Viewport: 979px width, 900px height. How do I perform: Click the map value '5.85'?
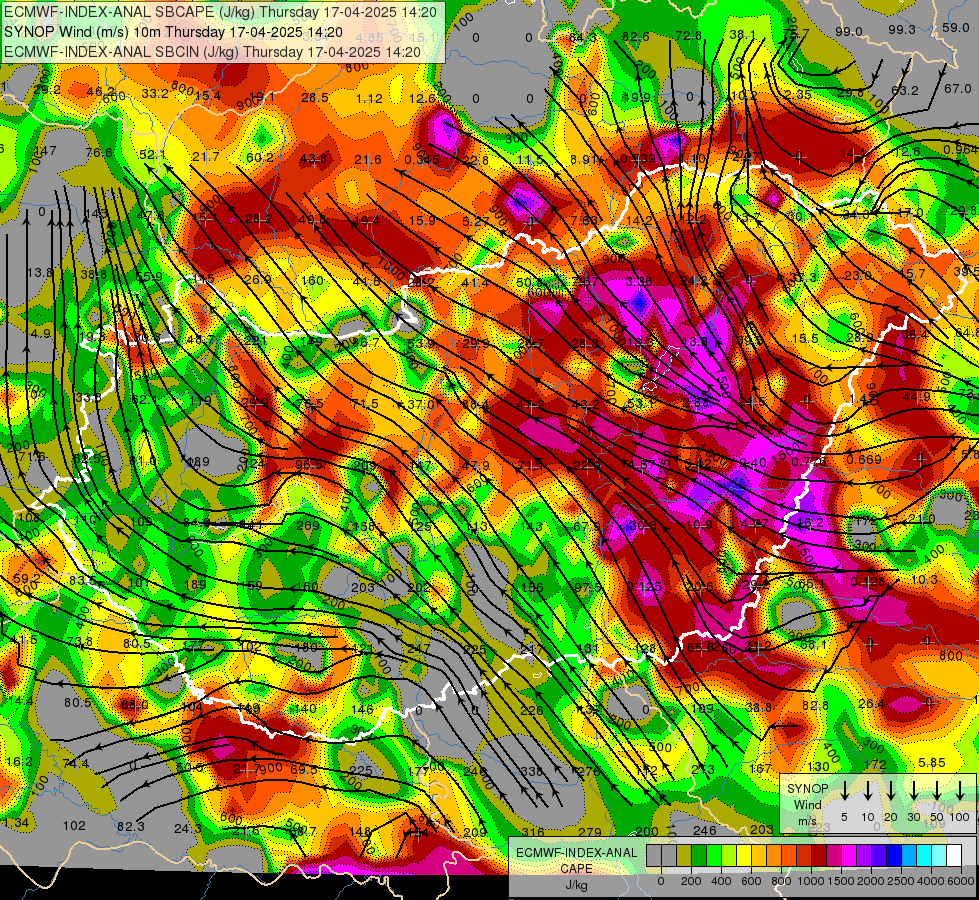coord(932,763)
